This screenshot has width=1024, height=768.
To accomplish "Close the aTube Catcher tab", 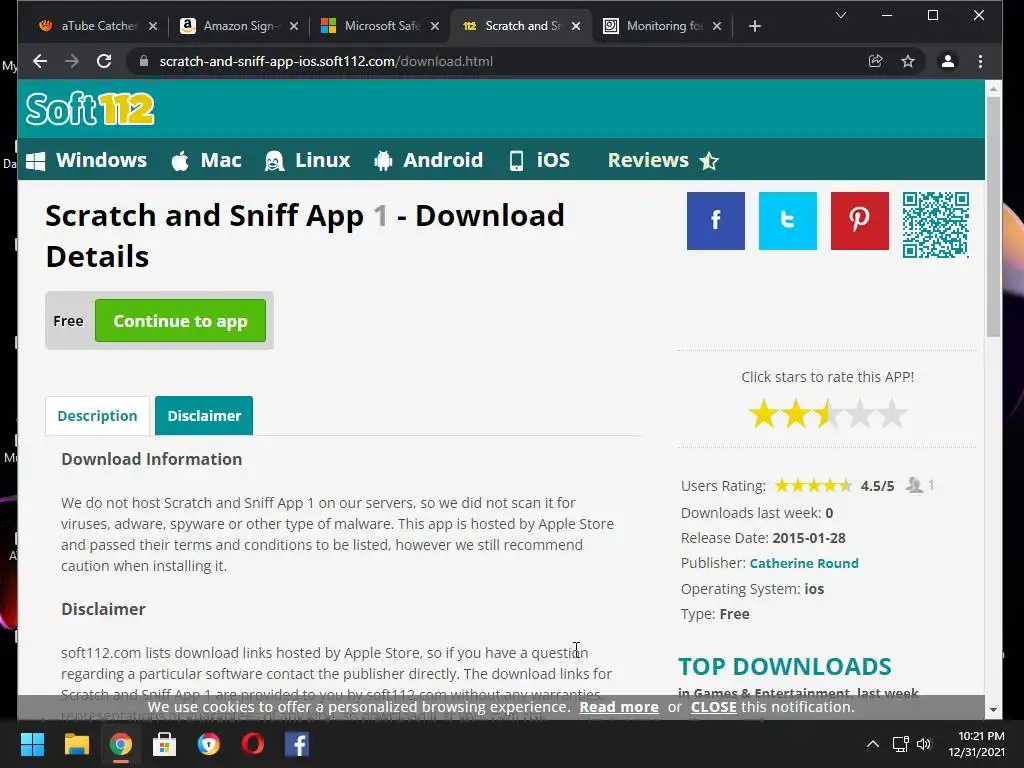I will [x=153, y=26].
